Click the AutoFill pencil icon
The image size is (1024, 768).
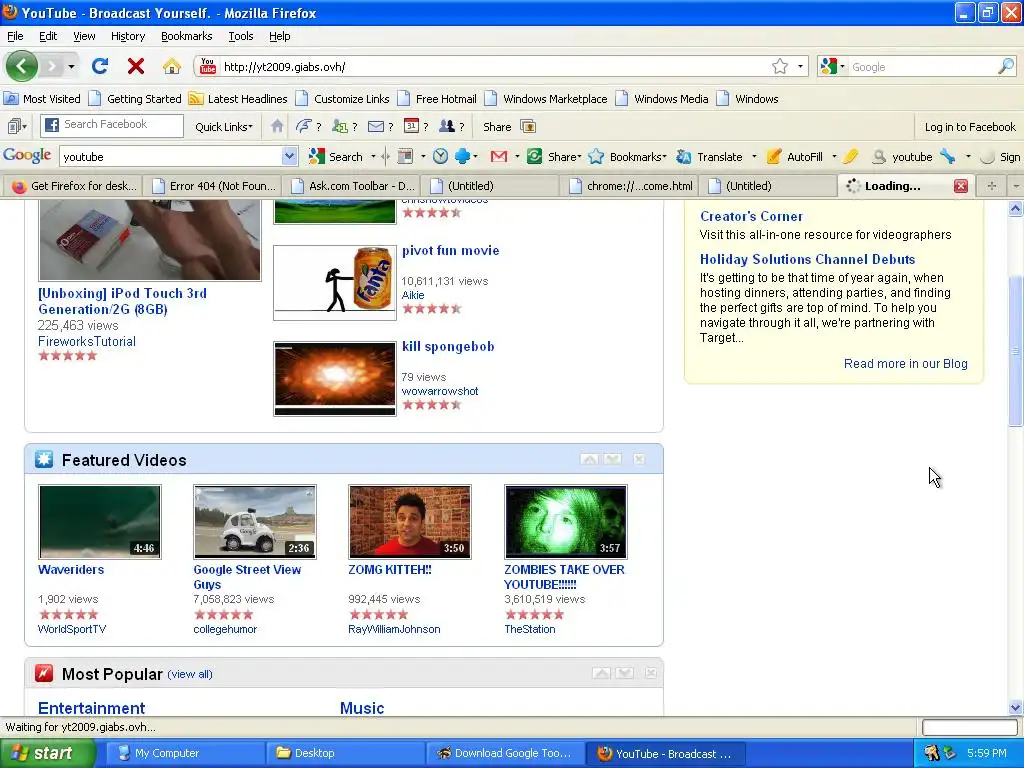pos(774,157)
